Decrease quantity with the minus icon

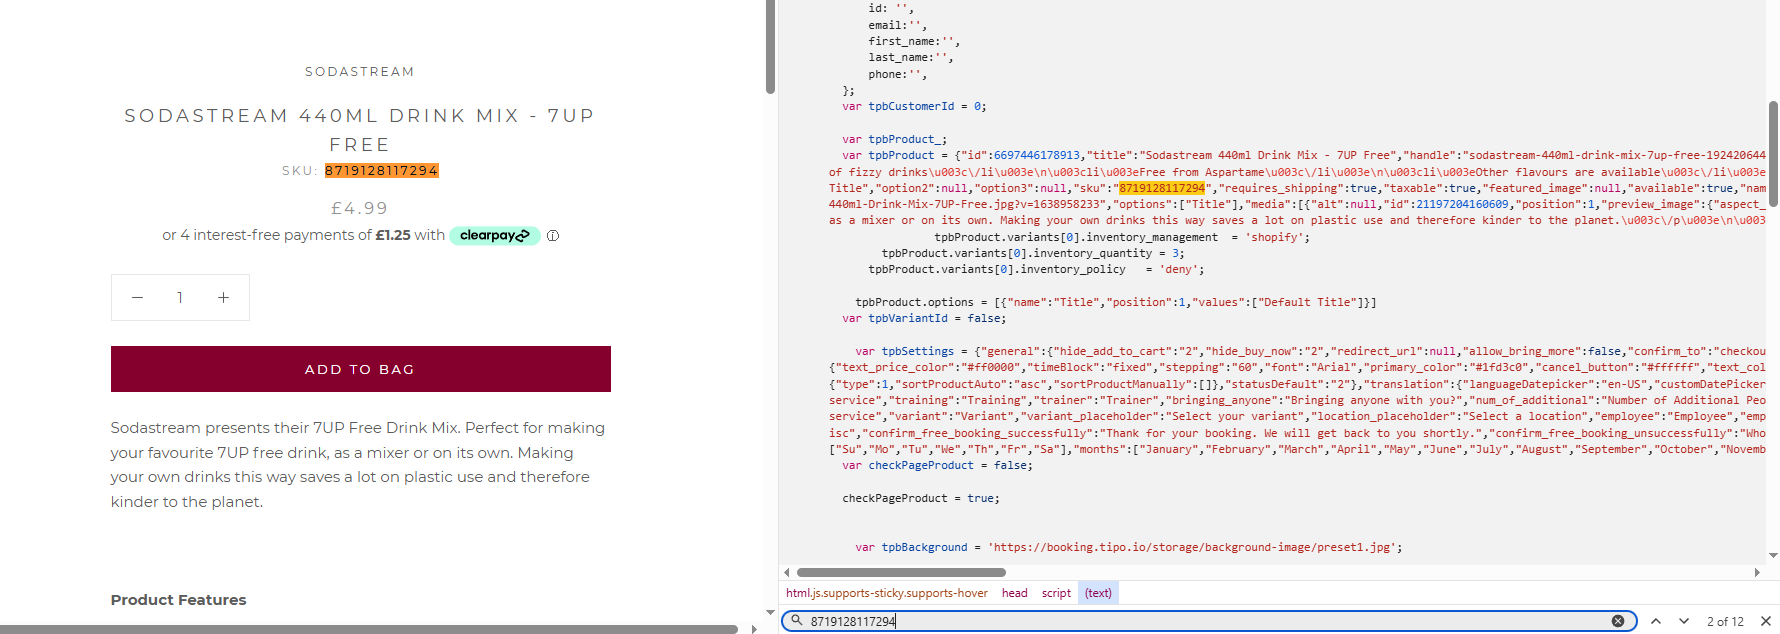137,297
